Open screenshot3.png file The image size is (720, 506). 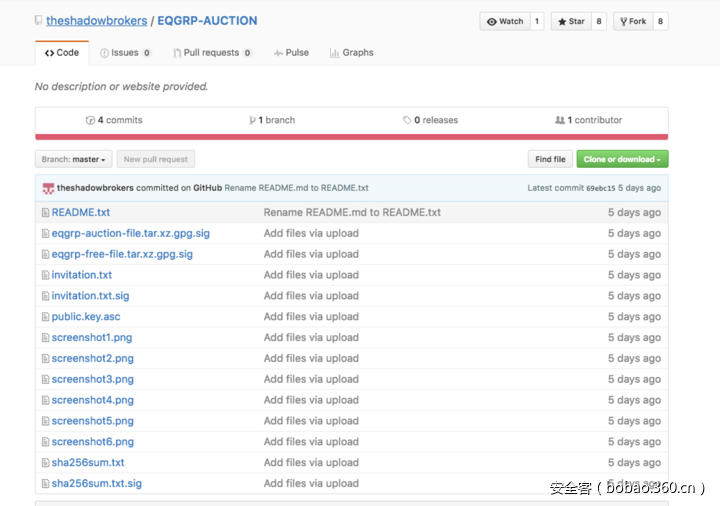coord(93,379)
